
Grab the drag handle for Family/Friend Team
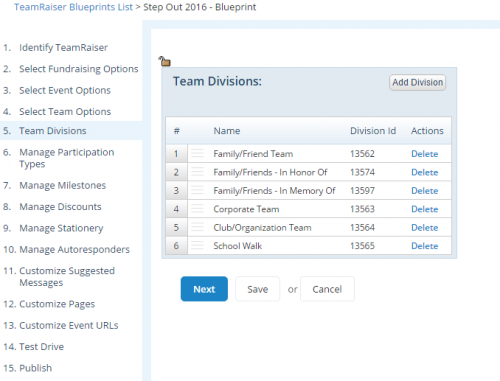pos(197,153)
